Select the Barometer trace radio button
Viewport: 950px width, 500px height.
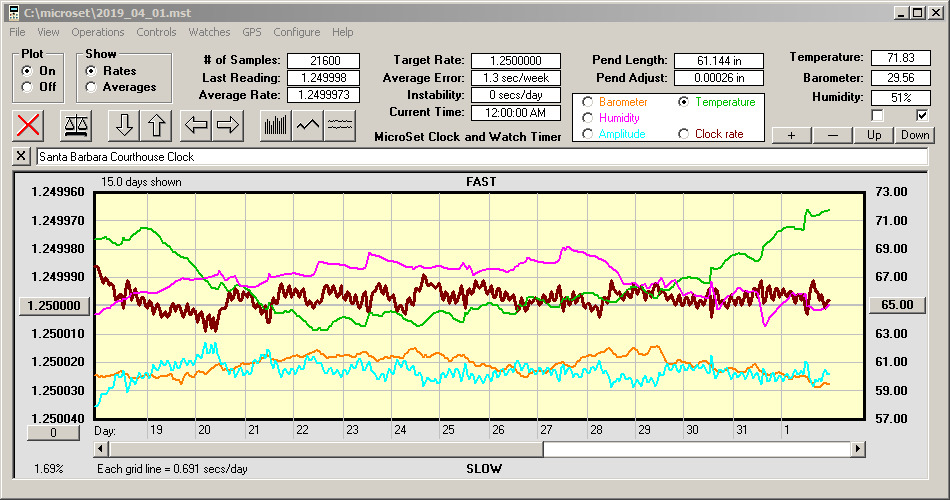[x=587, y=102]
